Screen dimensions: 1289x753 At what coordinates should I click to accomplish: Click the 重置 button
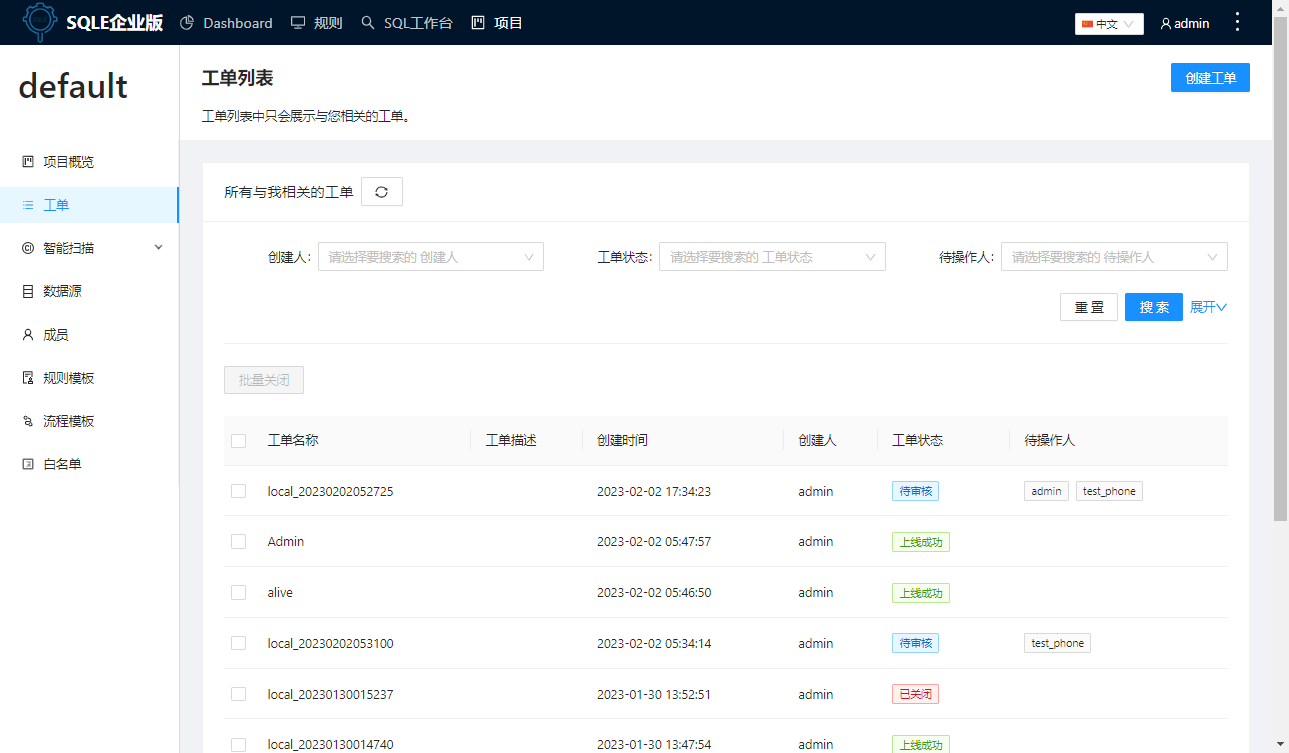coord(1089,307)
